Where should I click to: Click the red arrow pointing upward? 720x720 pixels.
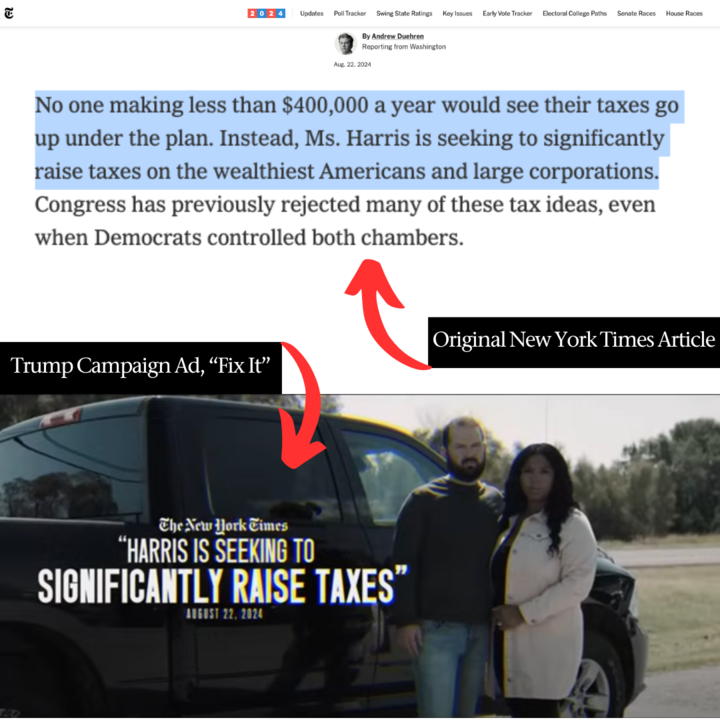[x=384, y=314]
